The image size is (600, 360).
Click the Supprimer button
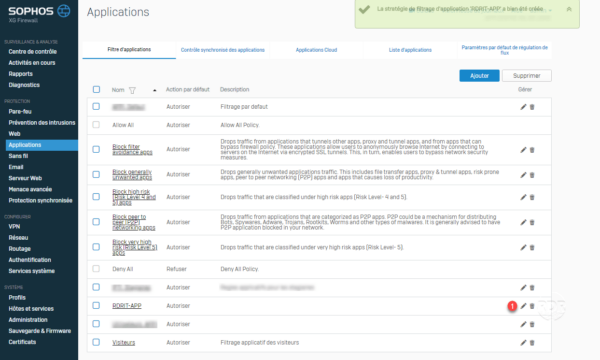click(527, 76)
